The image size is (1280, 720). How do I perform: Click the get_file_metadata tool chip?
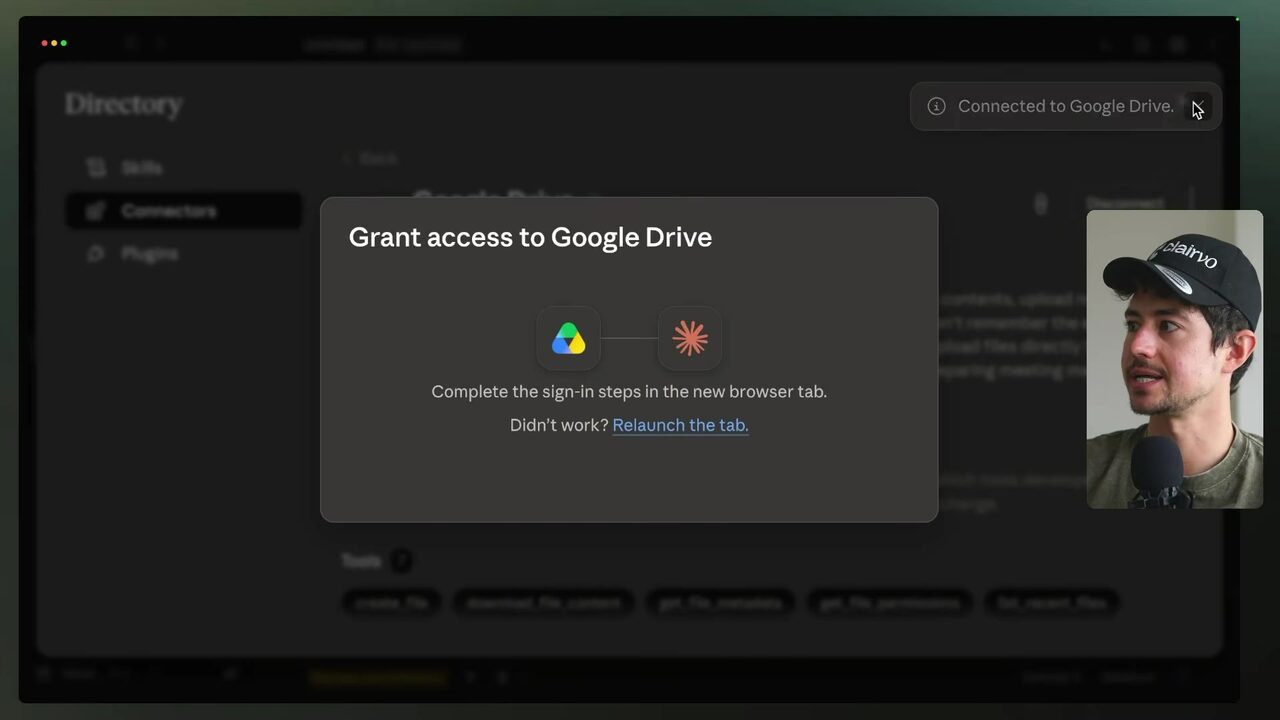(x=720, y=602)
